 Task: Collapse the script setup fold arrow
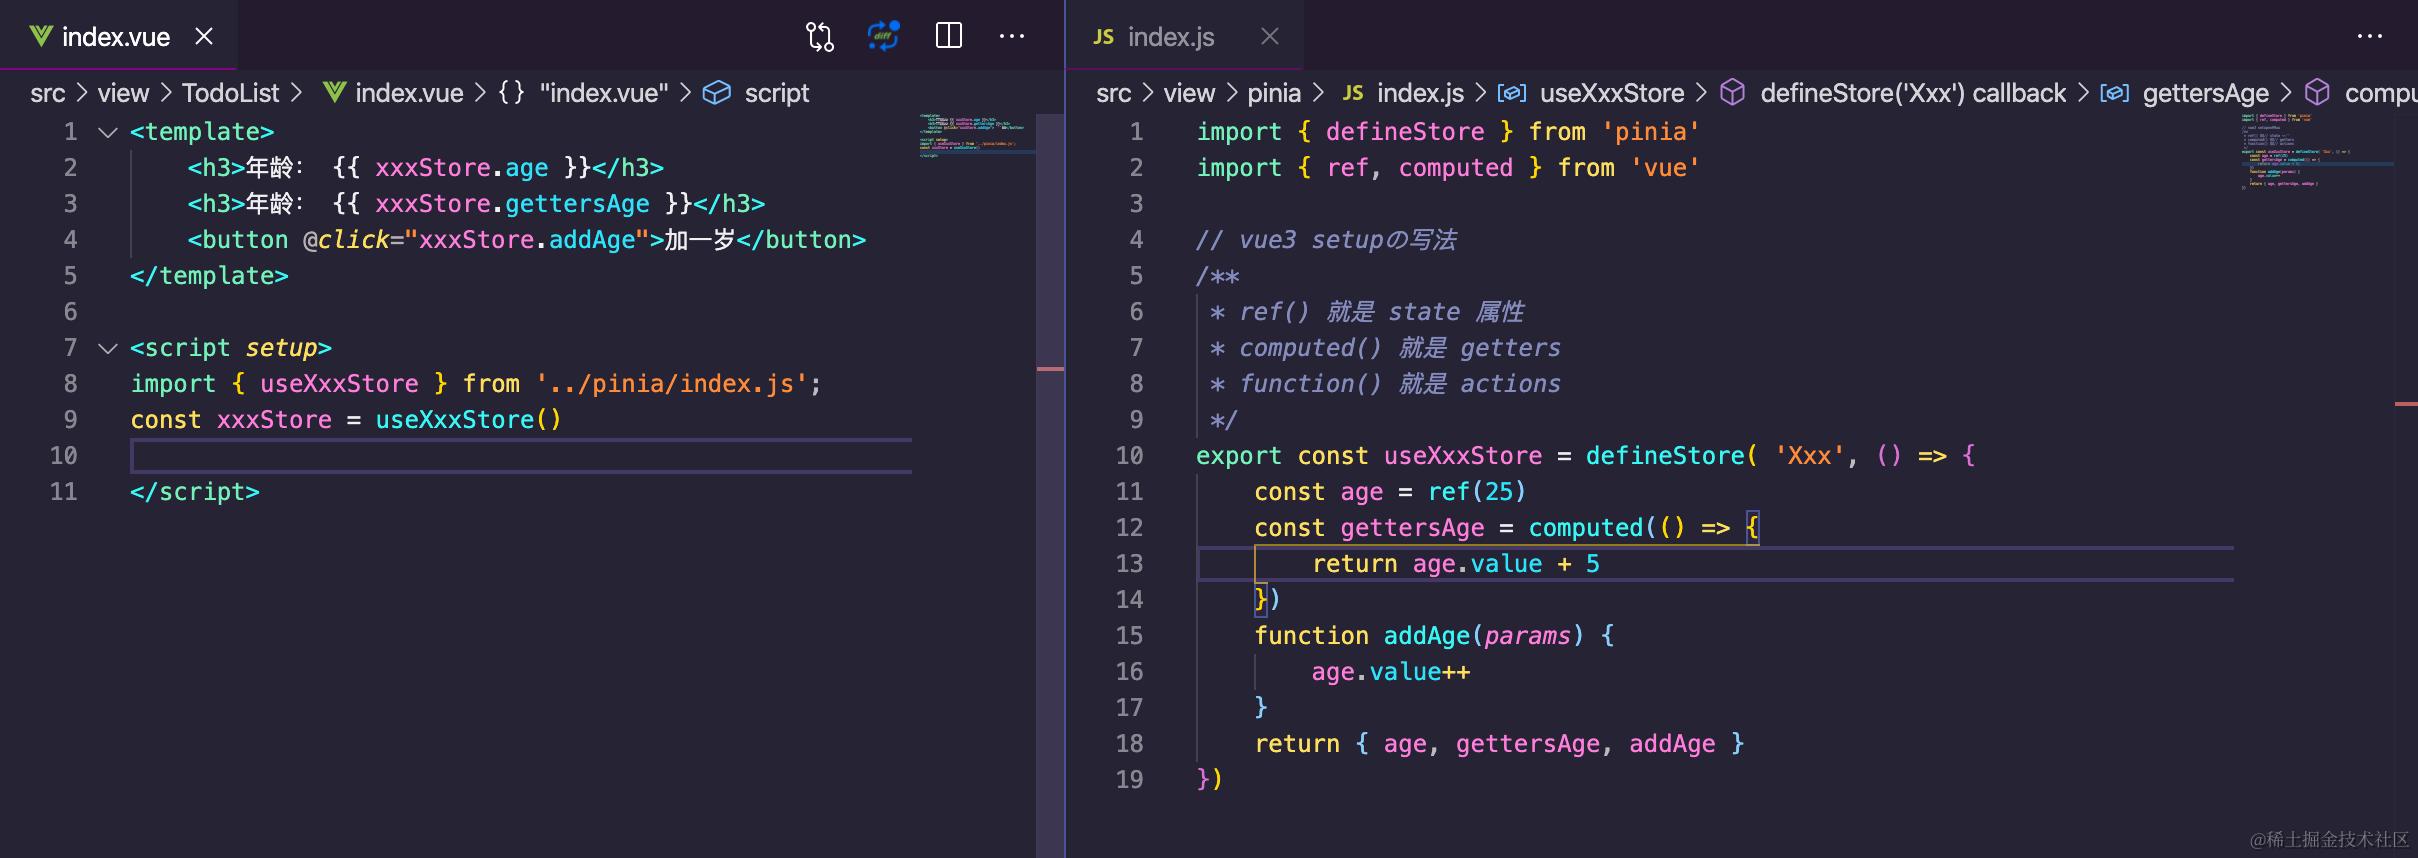(x=108, y=348)
